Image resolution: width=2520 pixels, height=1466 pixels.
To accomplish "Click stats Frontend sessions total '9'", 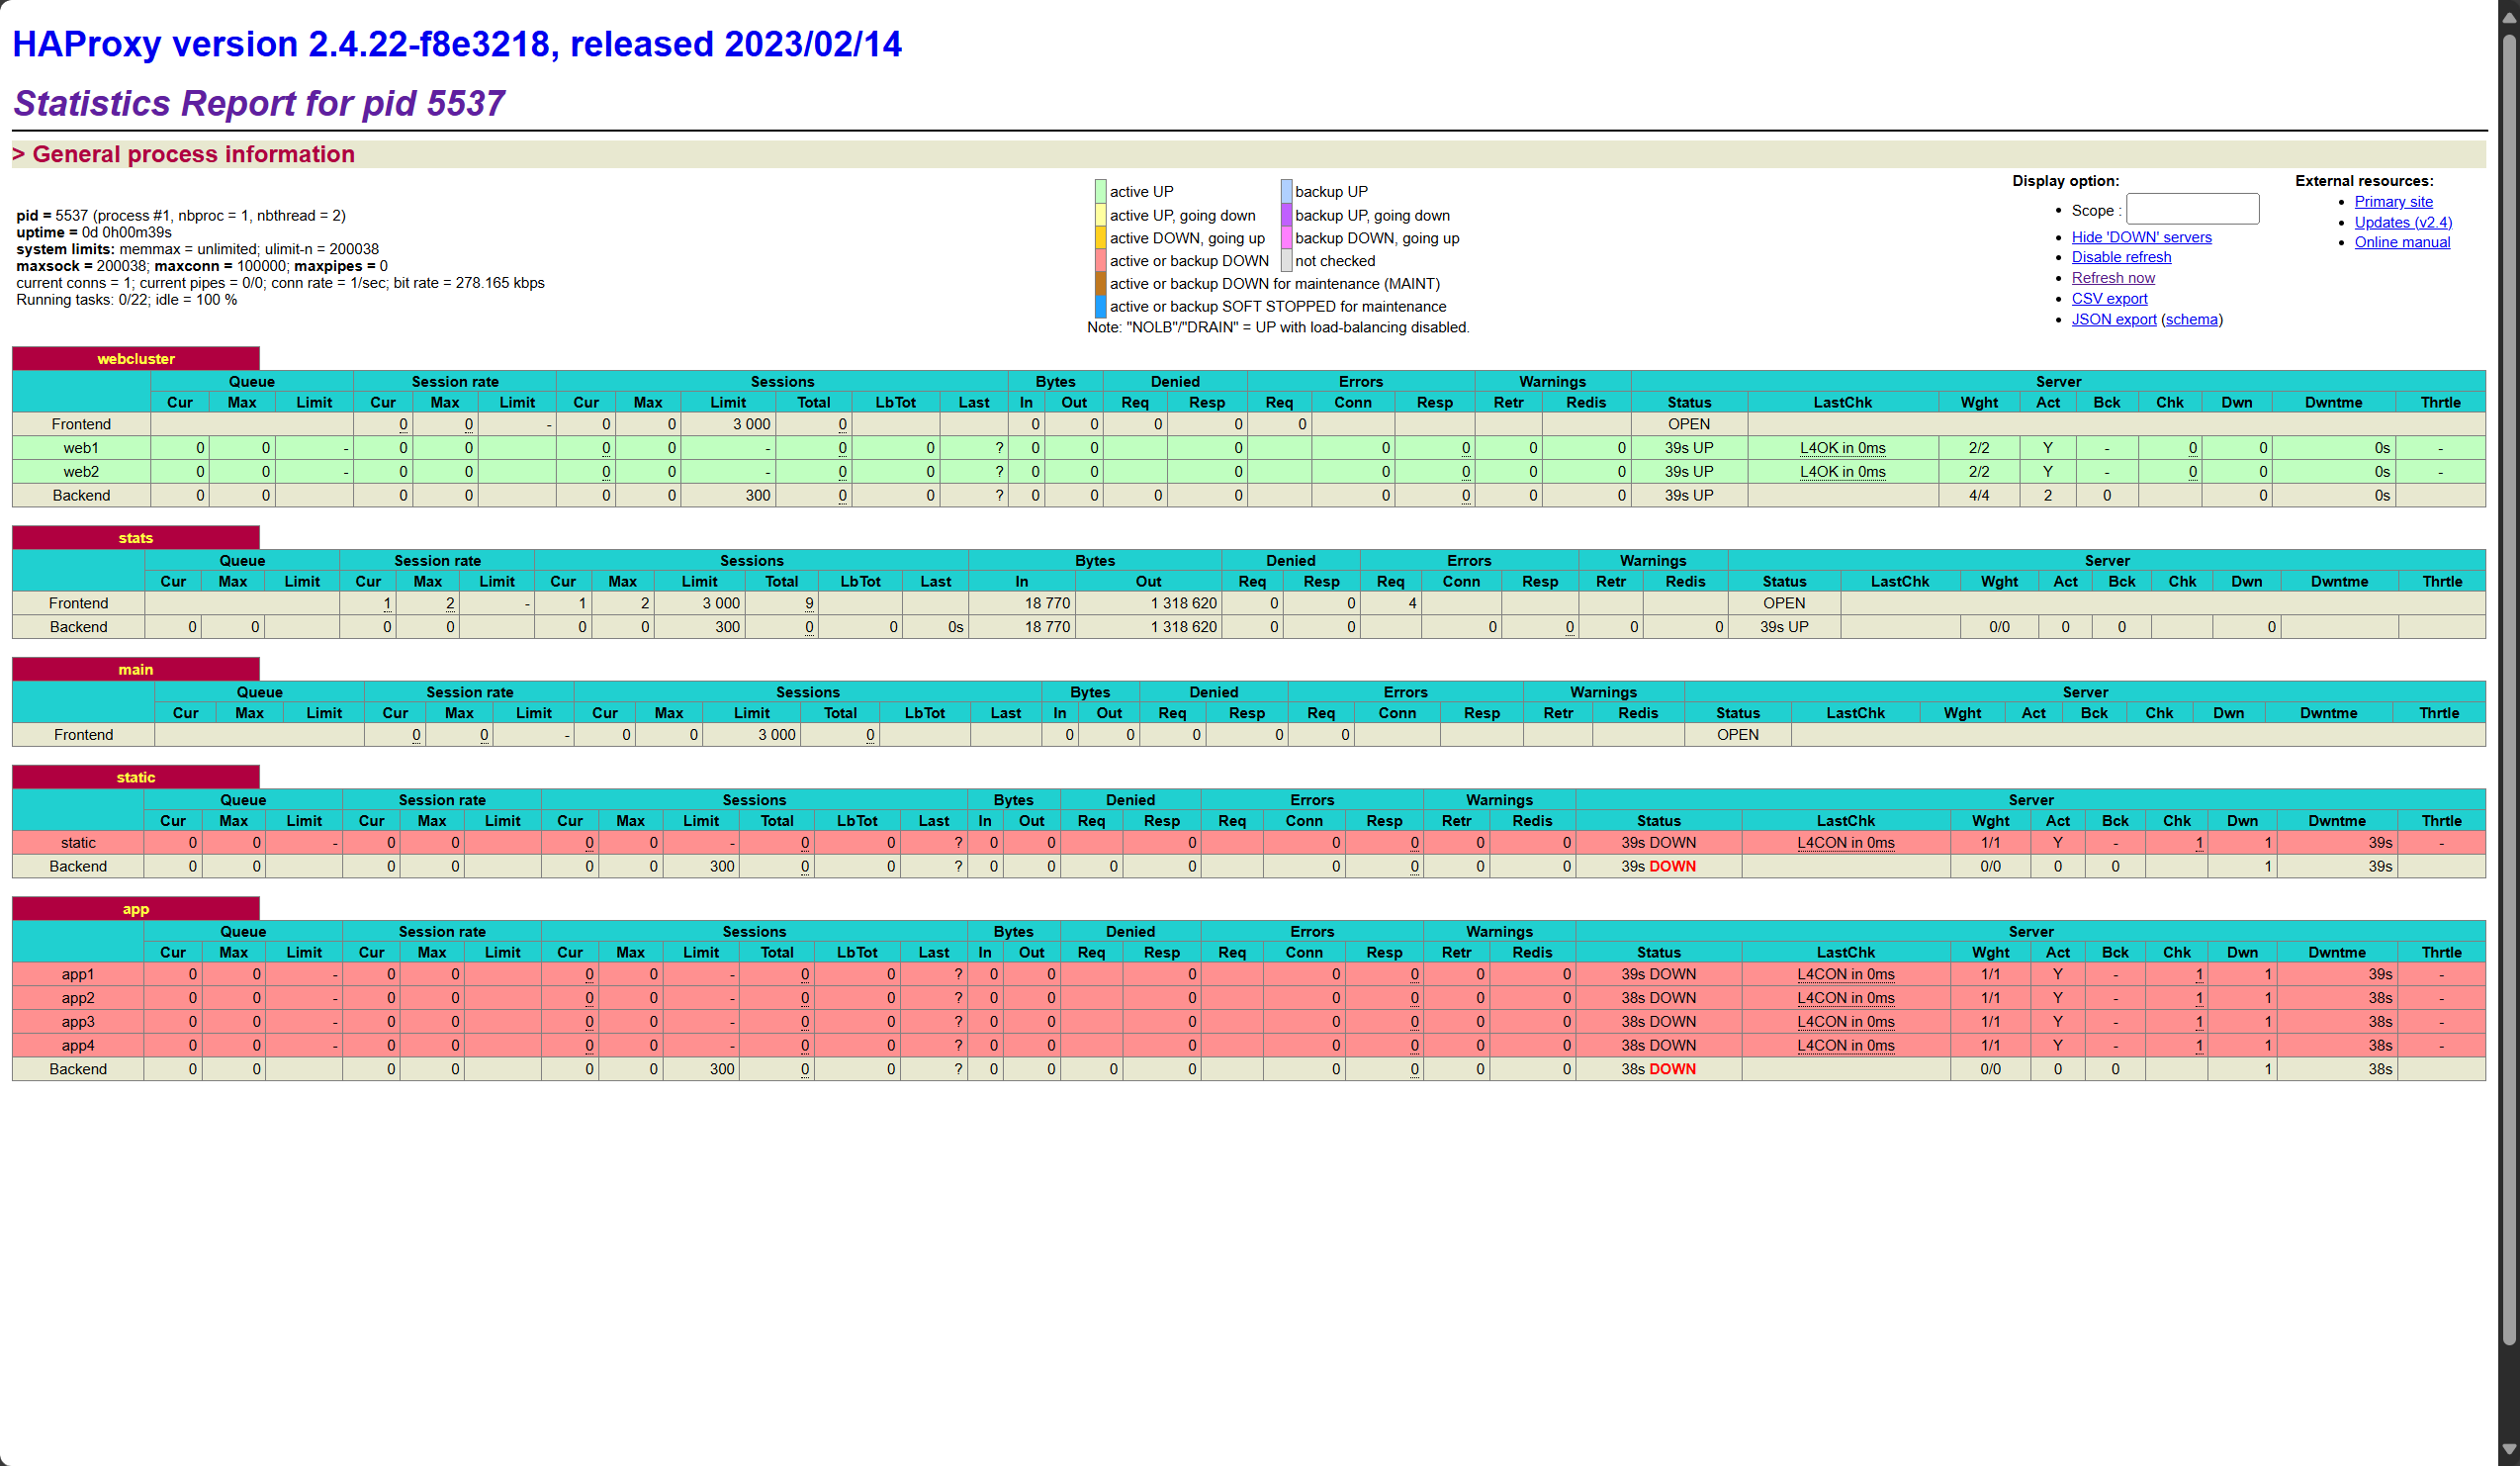I will click(x=809, y=603).
